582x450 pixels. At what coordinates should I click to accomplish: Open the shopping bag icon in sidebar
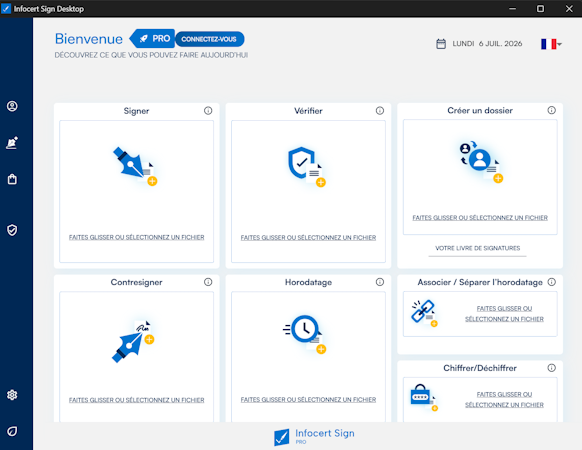(x=12, y=179)
